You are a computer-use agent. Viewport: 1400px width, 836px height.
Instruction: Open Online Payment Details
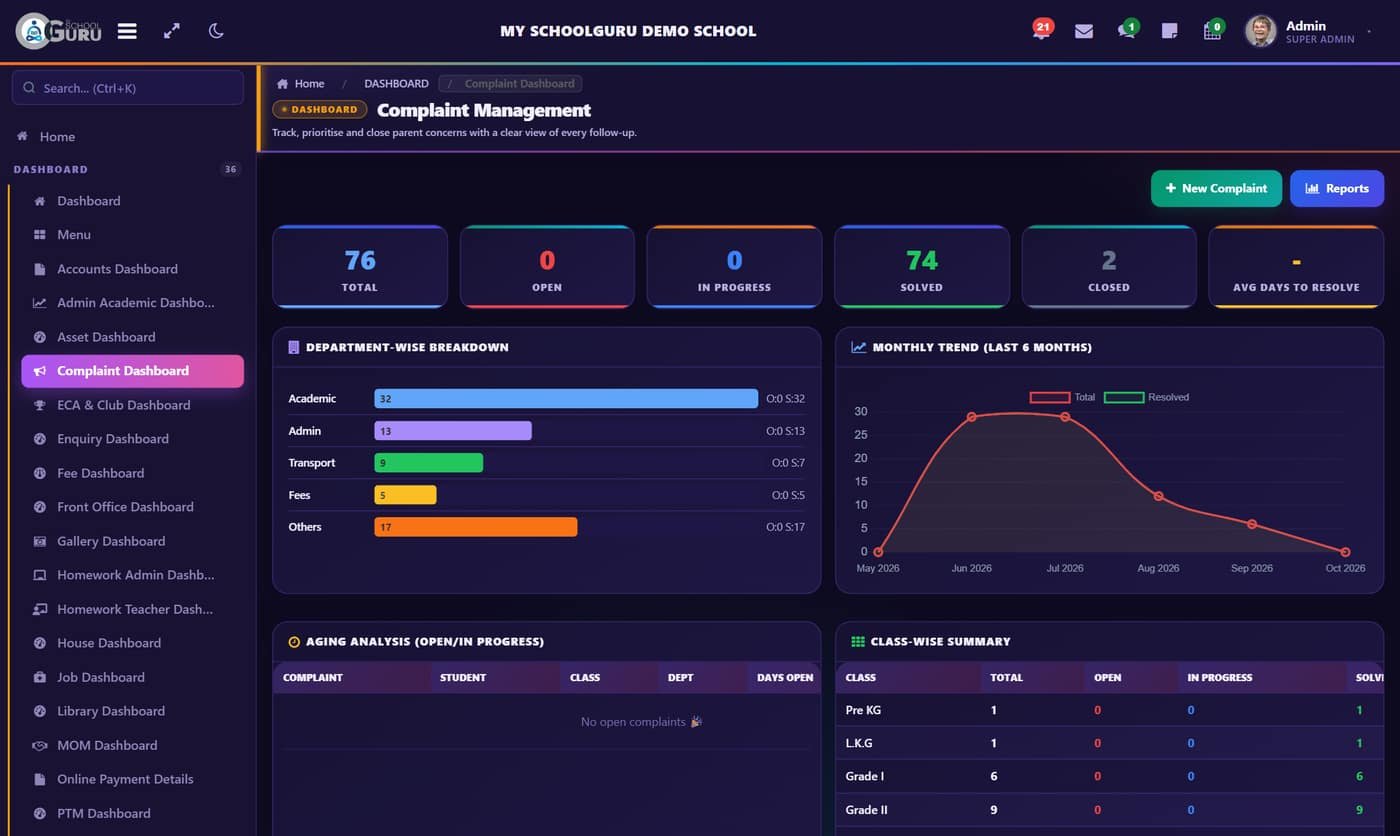coord(132,779)
